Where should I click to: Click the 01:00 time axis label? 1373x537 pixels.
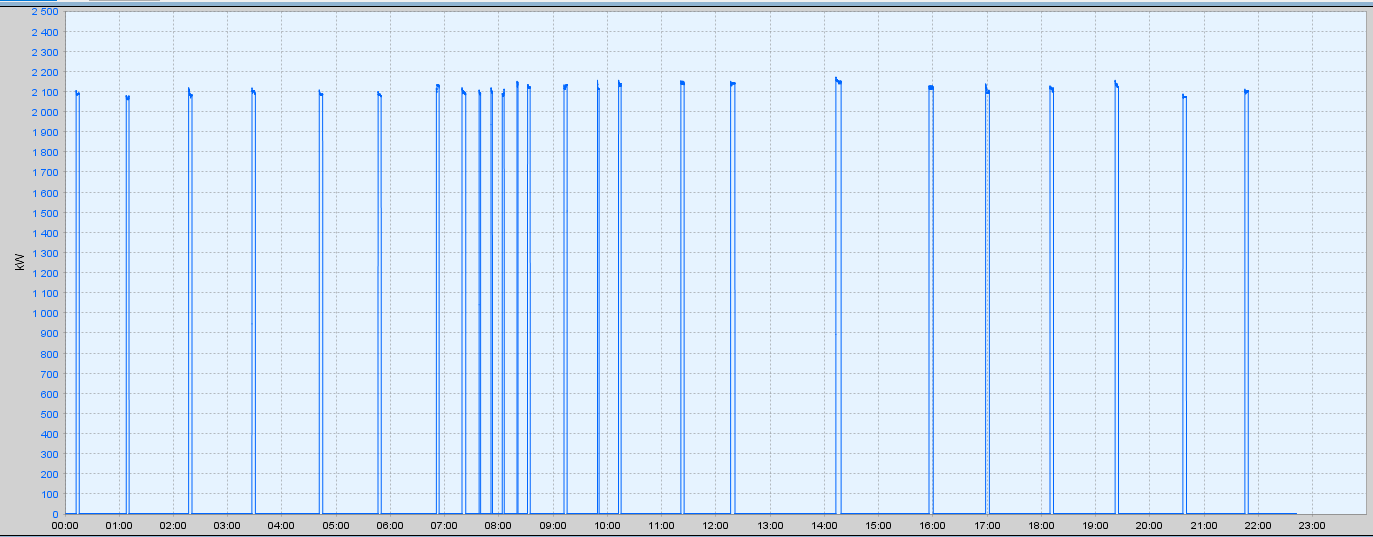point(119,525)
